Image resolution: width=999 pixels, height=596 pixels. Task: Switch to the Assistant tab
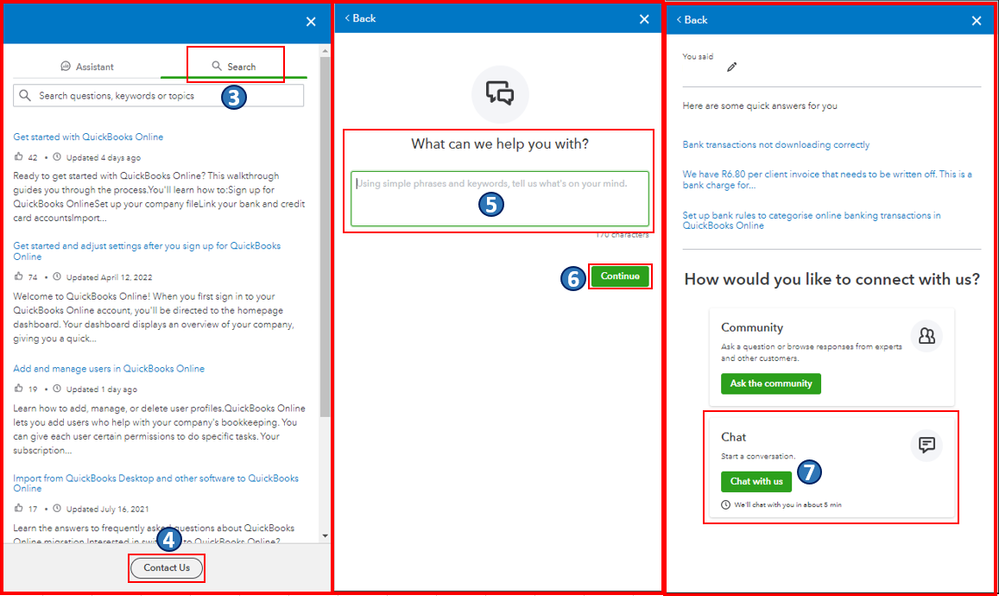87,66
